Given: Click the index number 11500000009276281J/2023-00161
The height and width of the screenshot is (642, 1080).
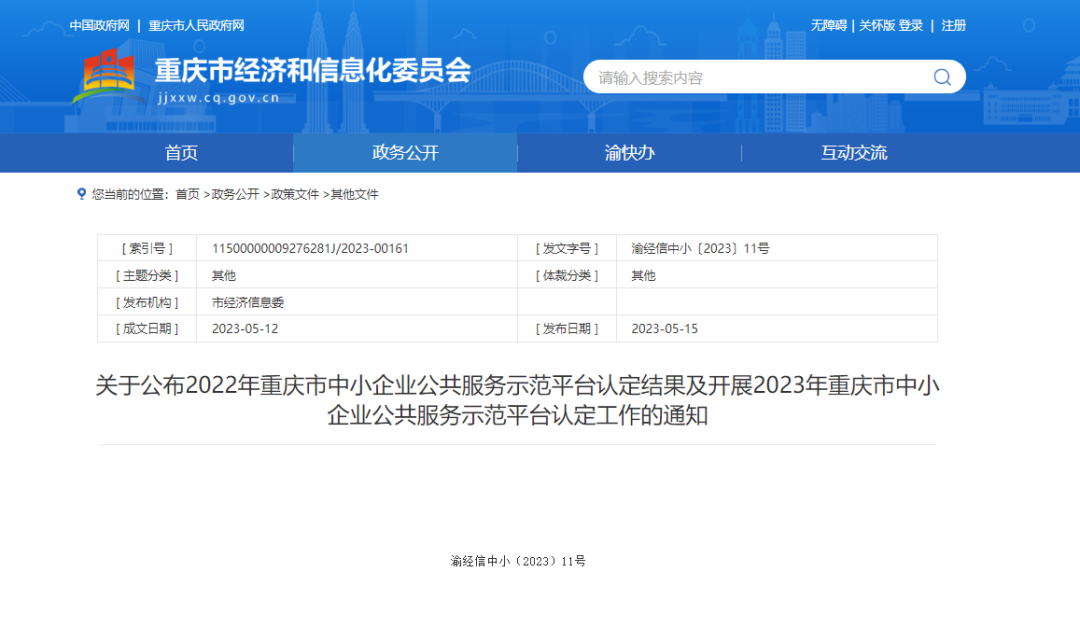Looking at the screenshot, I should [x=310, y=249].
